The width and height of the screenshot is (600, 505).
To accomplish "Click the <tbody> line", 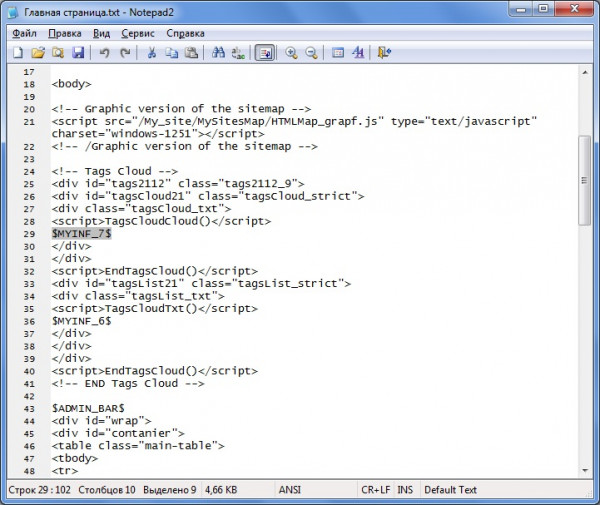I will click(75, 458).
